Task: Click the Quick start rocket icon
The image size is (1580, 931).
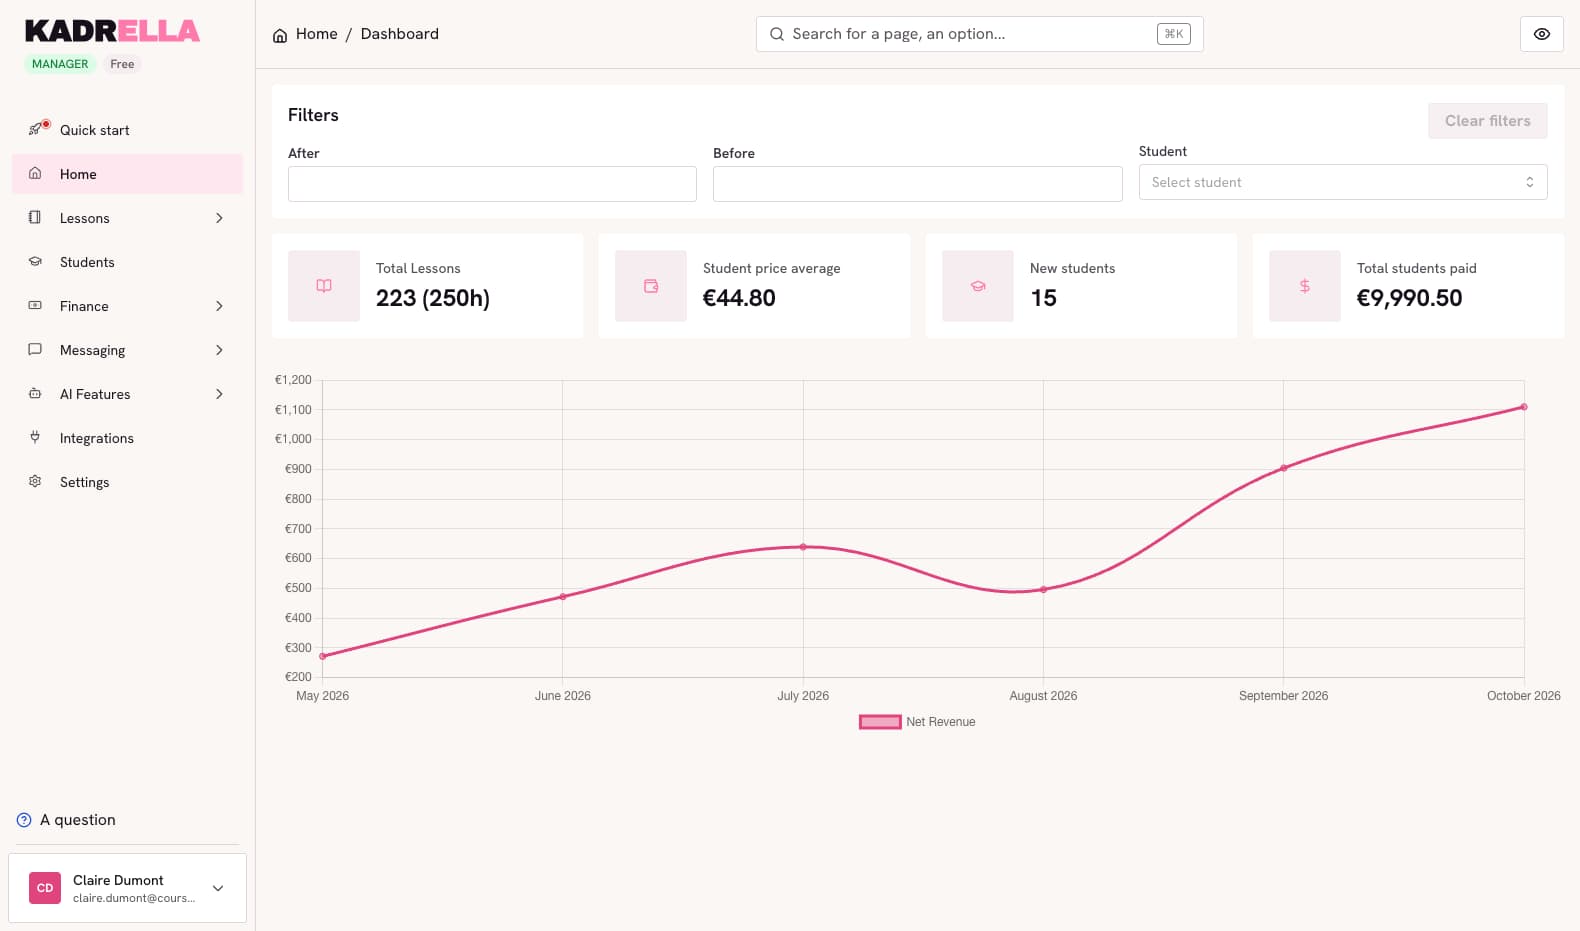Action: click(36, 129)
